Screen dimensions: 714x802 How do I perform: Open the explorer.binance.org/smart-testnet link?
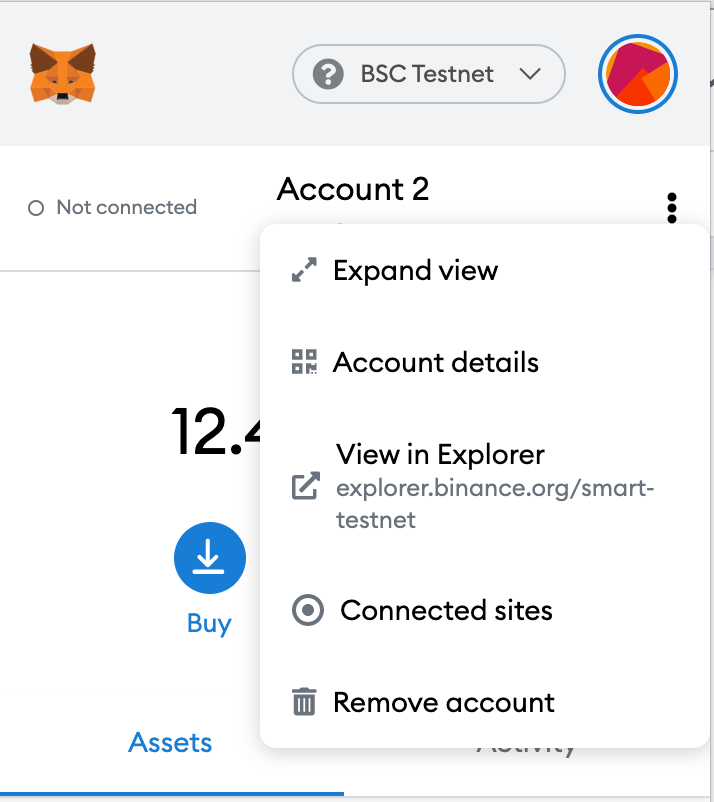[494, 504]
